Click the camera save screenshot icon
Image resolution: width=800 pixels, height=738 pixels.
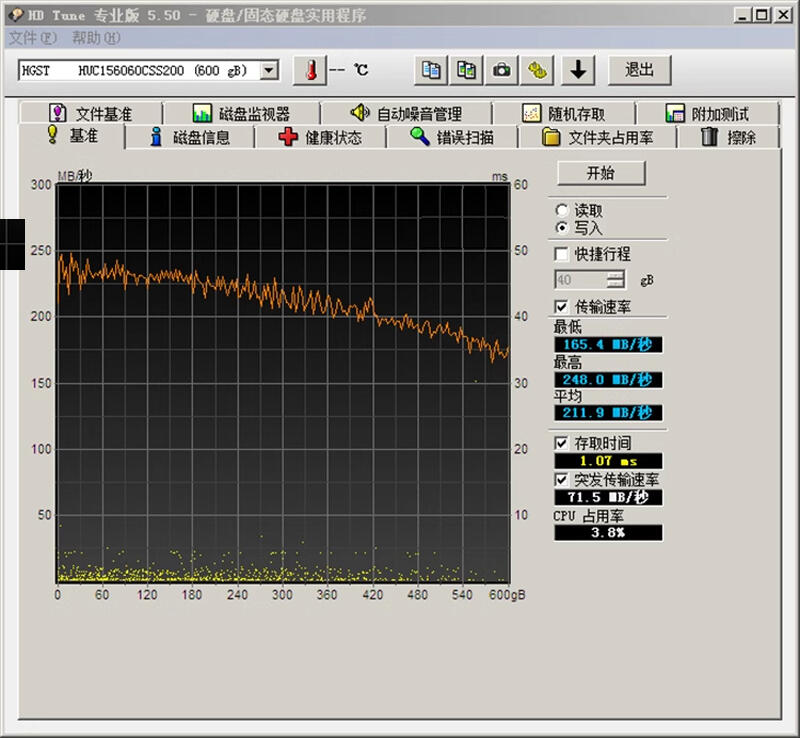502,70
